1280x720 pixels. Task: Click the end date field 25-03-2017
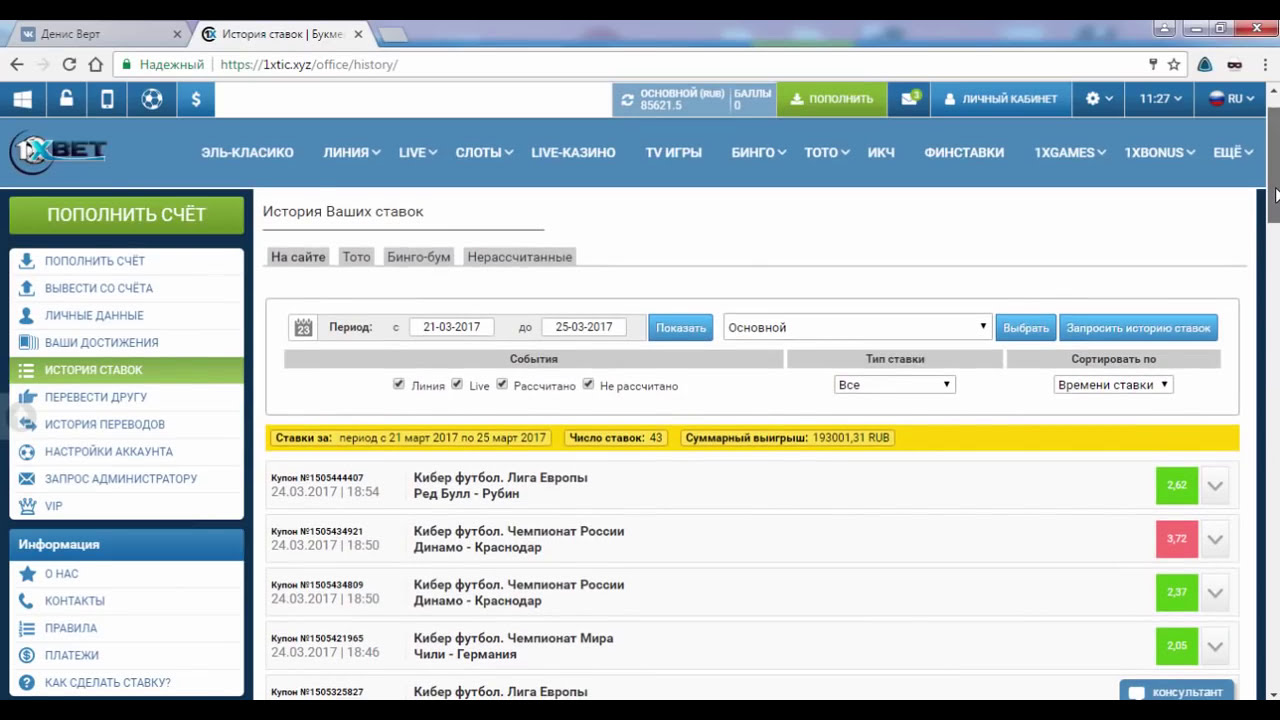point(584,327)
